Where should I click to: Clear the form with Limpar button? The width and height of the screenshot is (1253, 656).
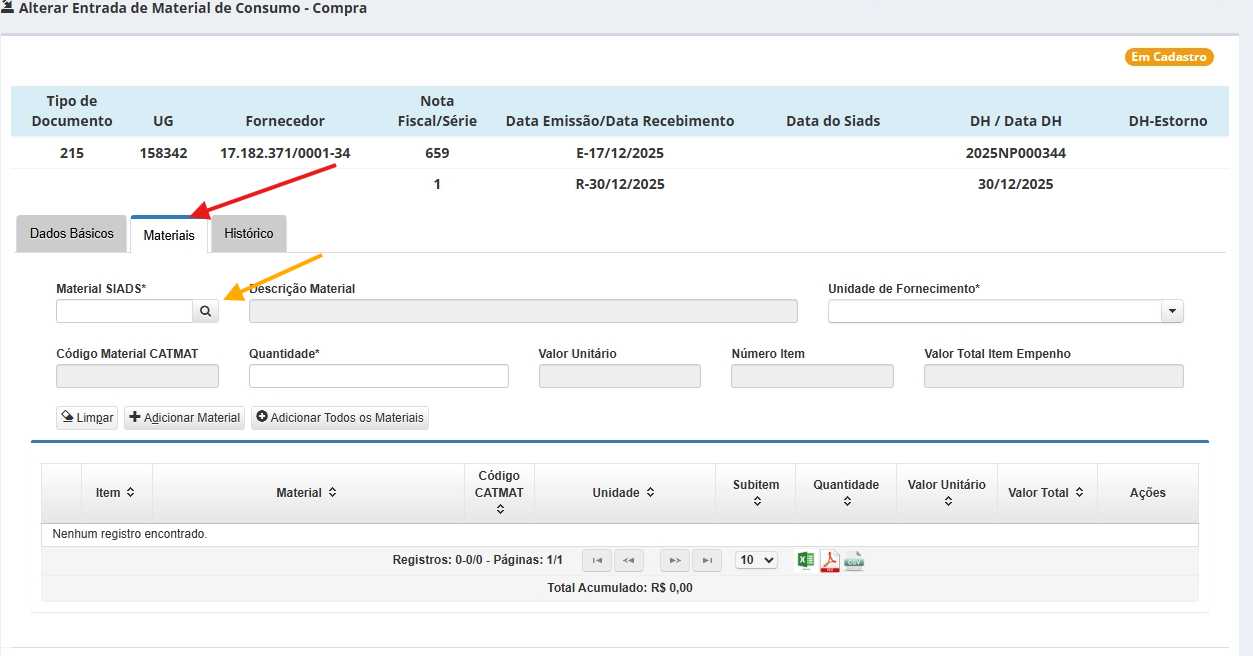[87, 418]
